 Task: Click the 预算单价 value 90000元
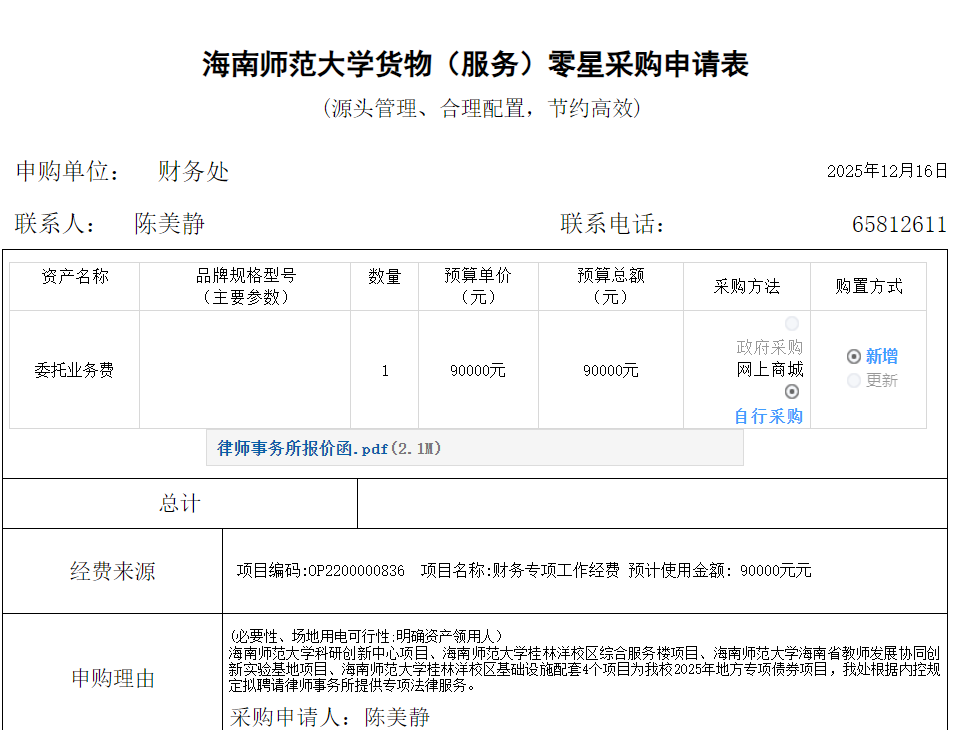(477, 370)
